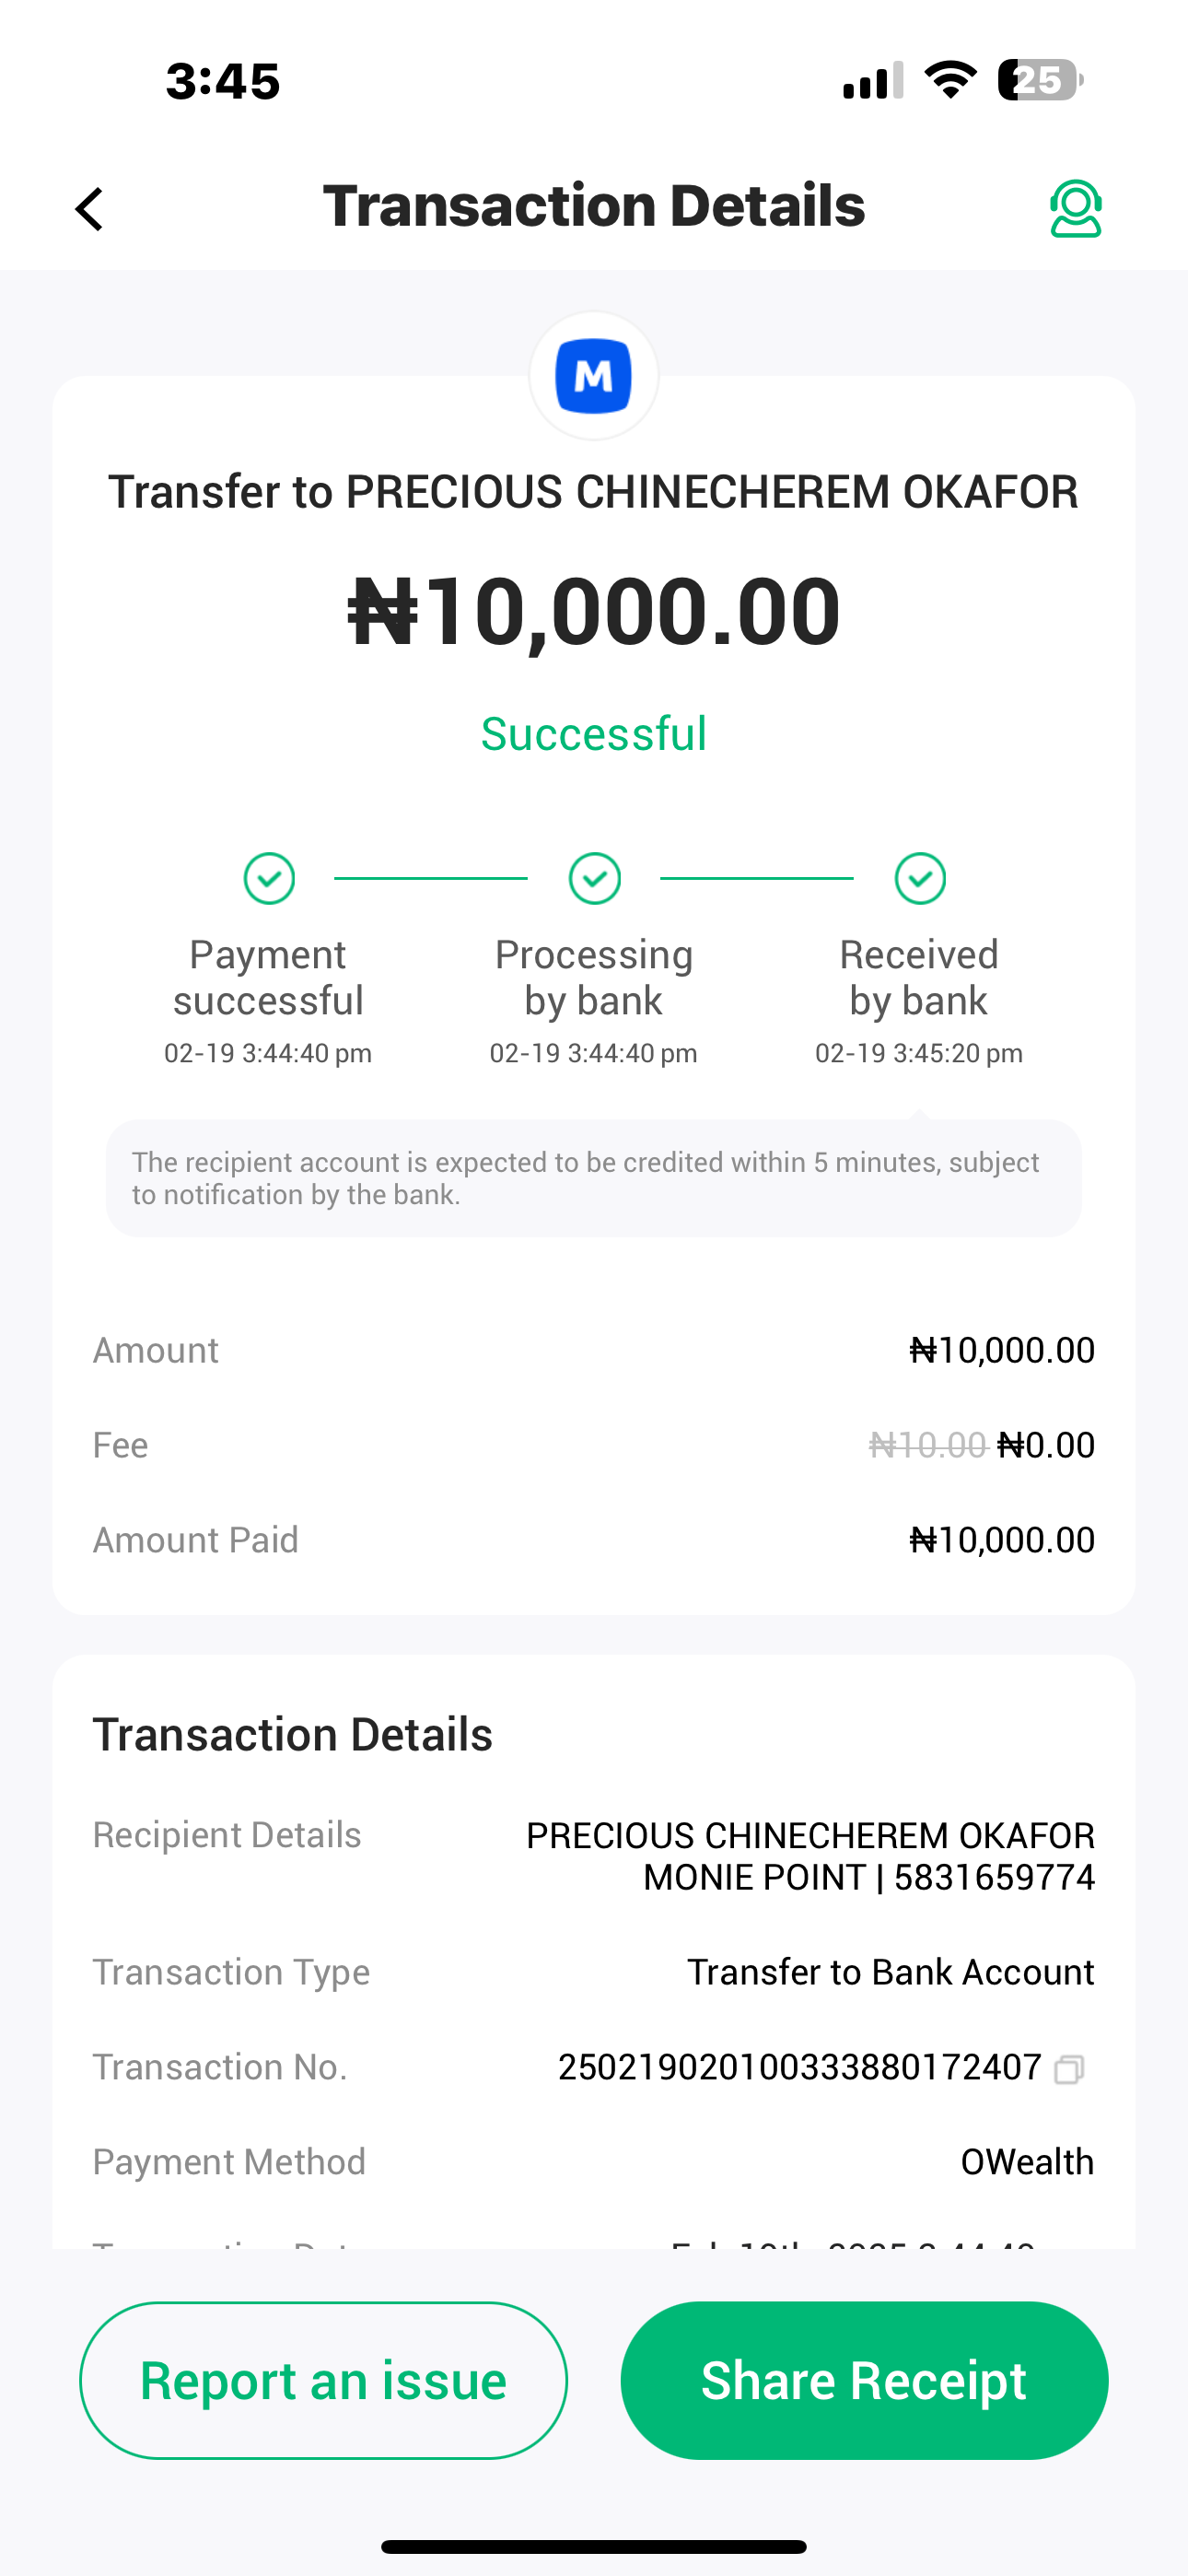Tap the ₦10,000.00 headline amount
The width and height of the screenshot is (1188, 2576).
(594, 611)
